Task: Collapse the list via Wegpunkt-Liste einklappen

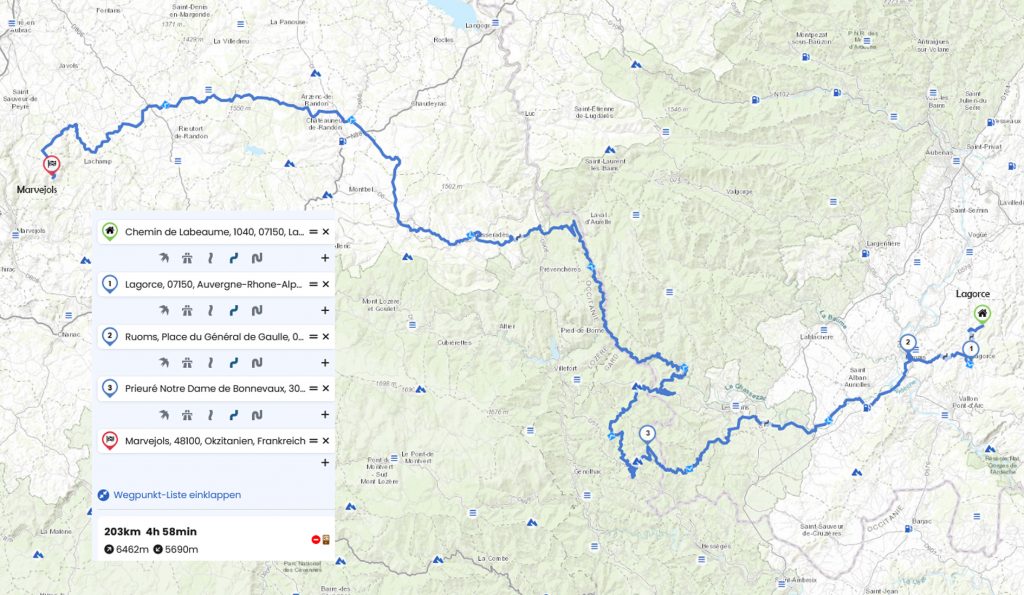Action: click(x=177, y=495)
